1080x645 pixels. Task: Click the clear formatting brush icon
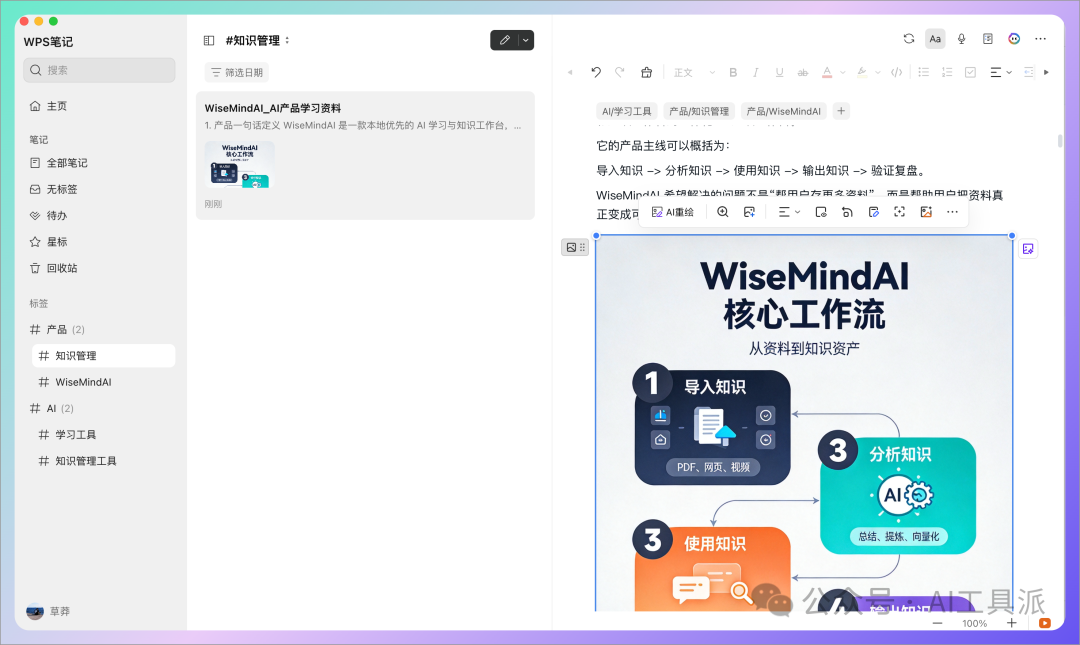pos(646,72)
